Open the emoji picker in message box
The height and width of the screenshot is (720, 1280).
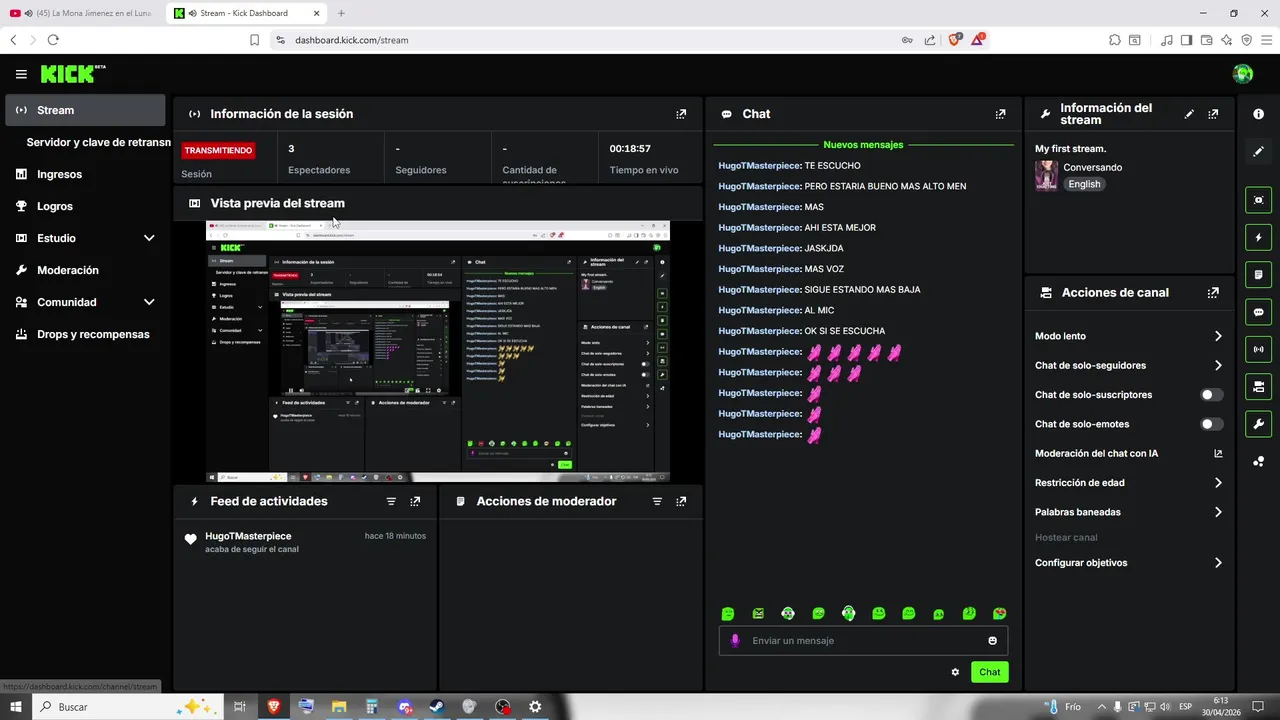(993, 641)
